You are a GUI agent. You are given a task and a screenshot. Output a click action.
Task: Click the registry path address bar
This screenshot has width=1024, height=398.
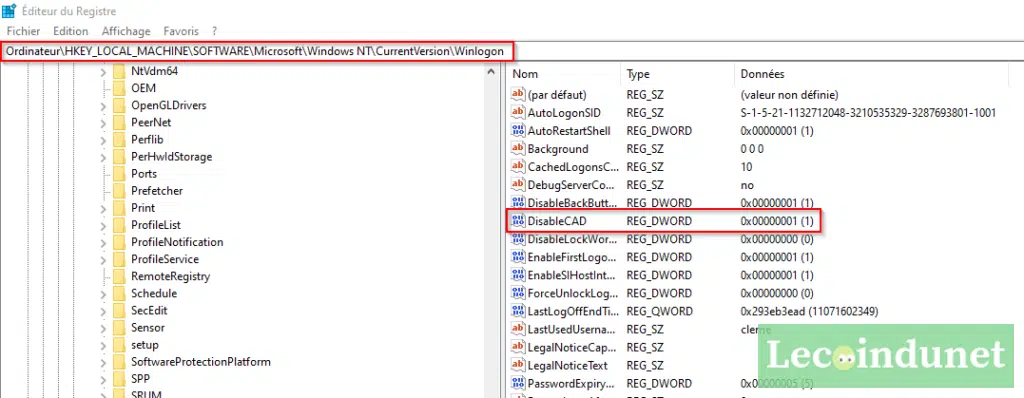point(258,51)
